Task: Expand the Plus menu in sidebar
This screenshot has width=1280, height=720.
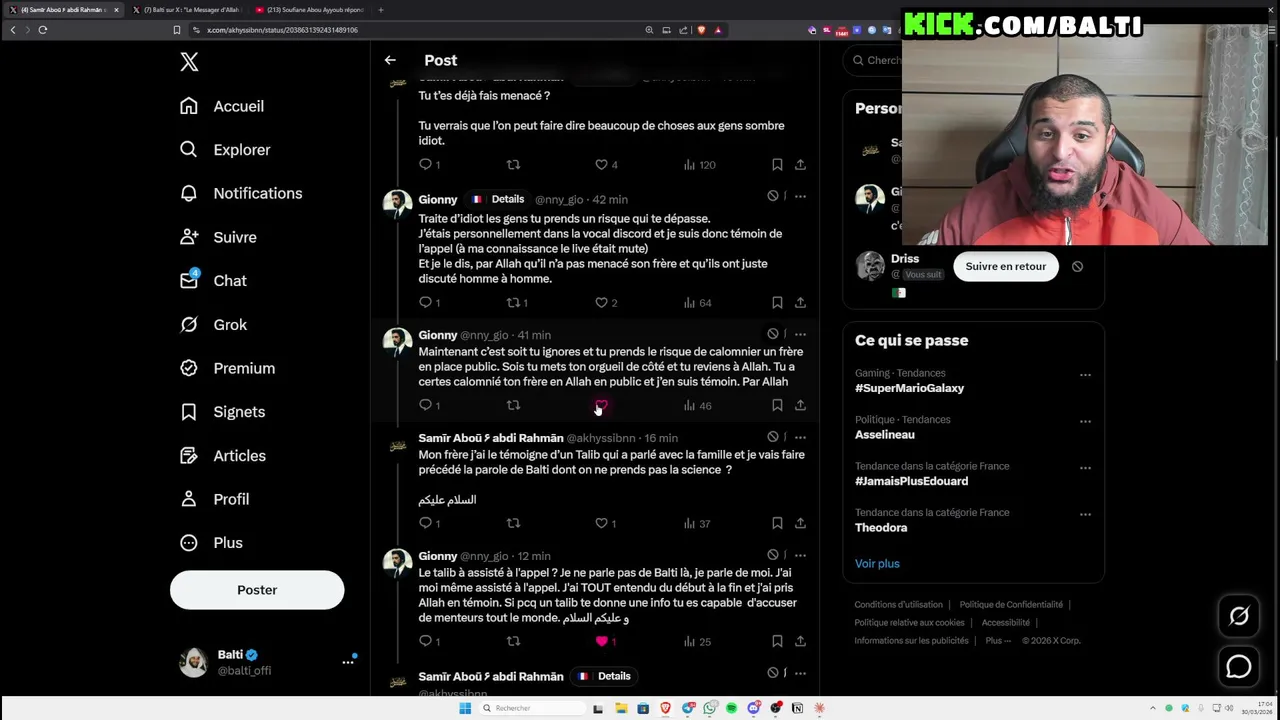Action: [x=211, y=543]
